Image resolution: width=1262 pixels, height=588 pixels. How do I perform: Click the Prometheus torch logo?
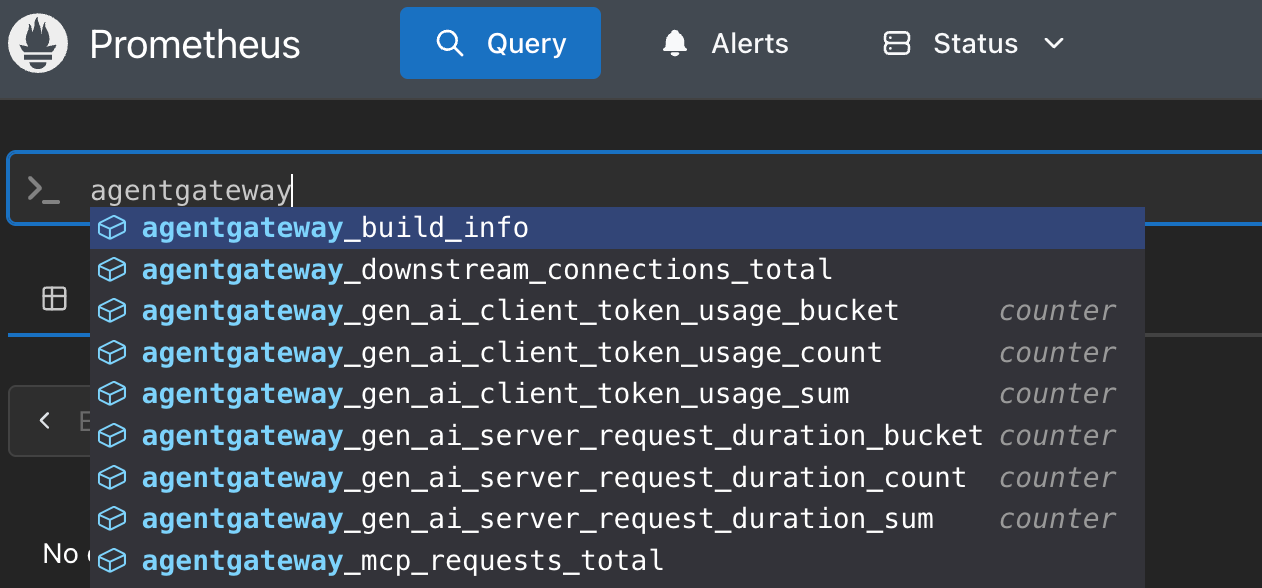pos(38,44)
